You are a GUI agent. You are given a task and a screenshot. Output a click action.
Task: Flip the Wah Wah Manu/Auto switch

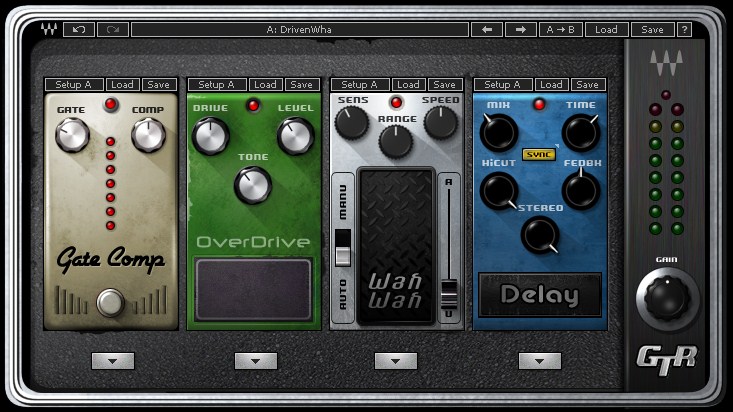343,247
